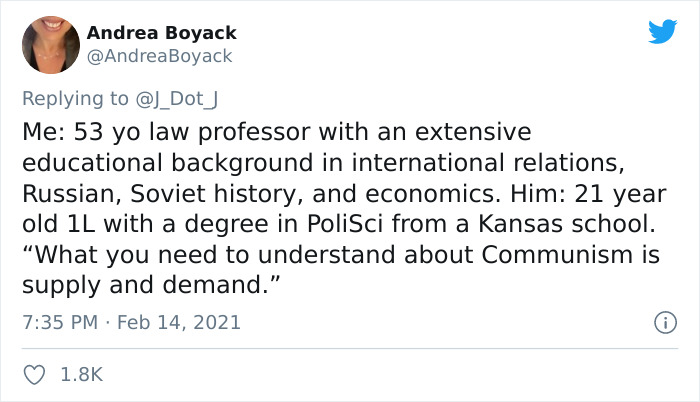The image size is (700, 402).
Task: View the 1.8K likes count
Action: click(81, 374)
